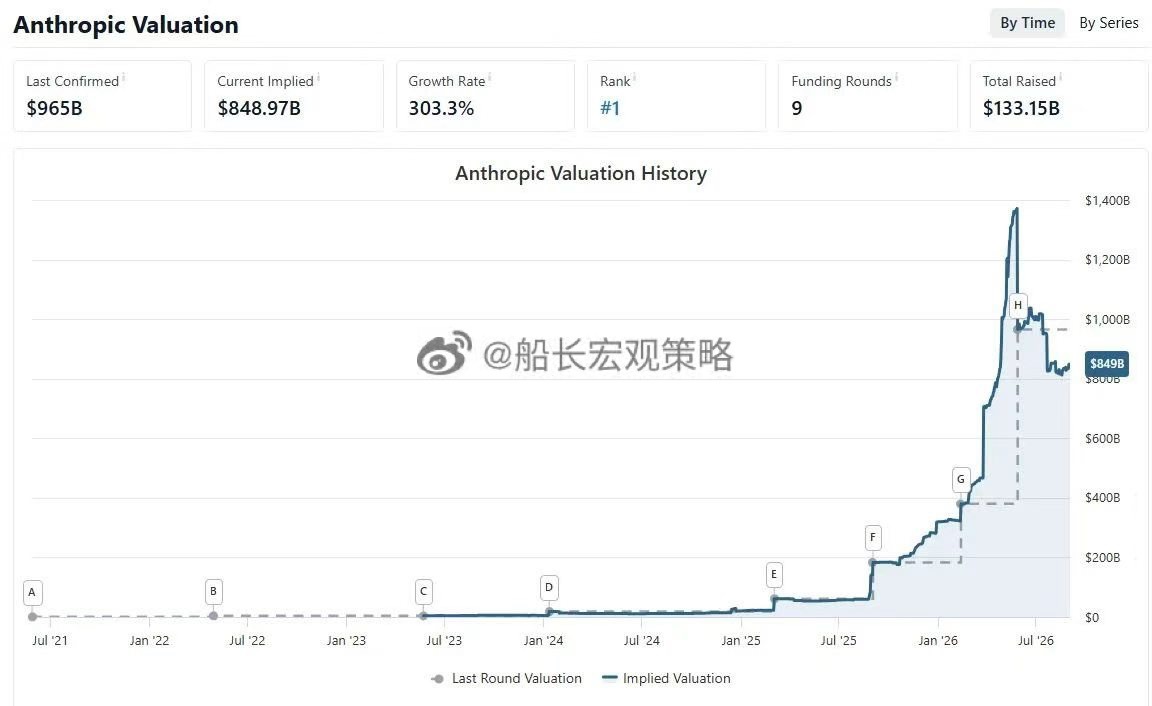This screenshot has width=1152, height=706.
Task: Click the $1,000B y-axis label
Action: pos(1107,320)
